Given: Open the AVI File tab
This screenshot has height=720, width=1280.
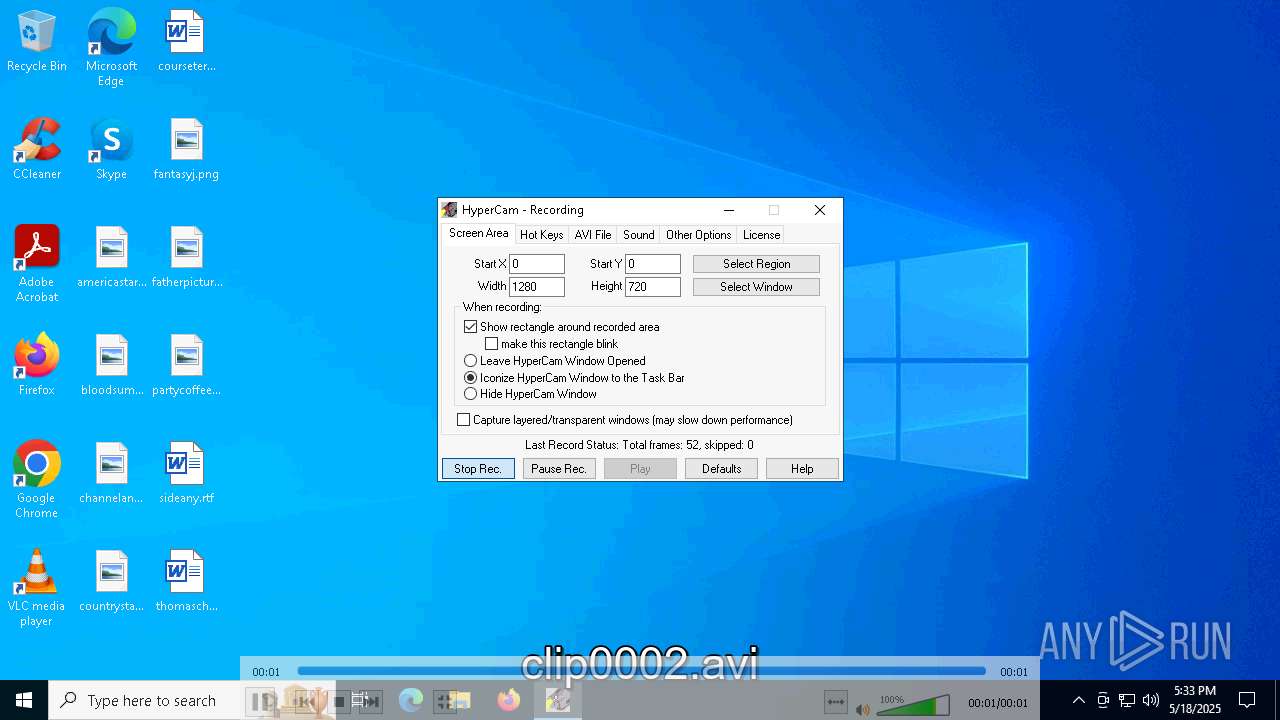Looking at the screenshot, I should coord(593,235).
